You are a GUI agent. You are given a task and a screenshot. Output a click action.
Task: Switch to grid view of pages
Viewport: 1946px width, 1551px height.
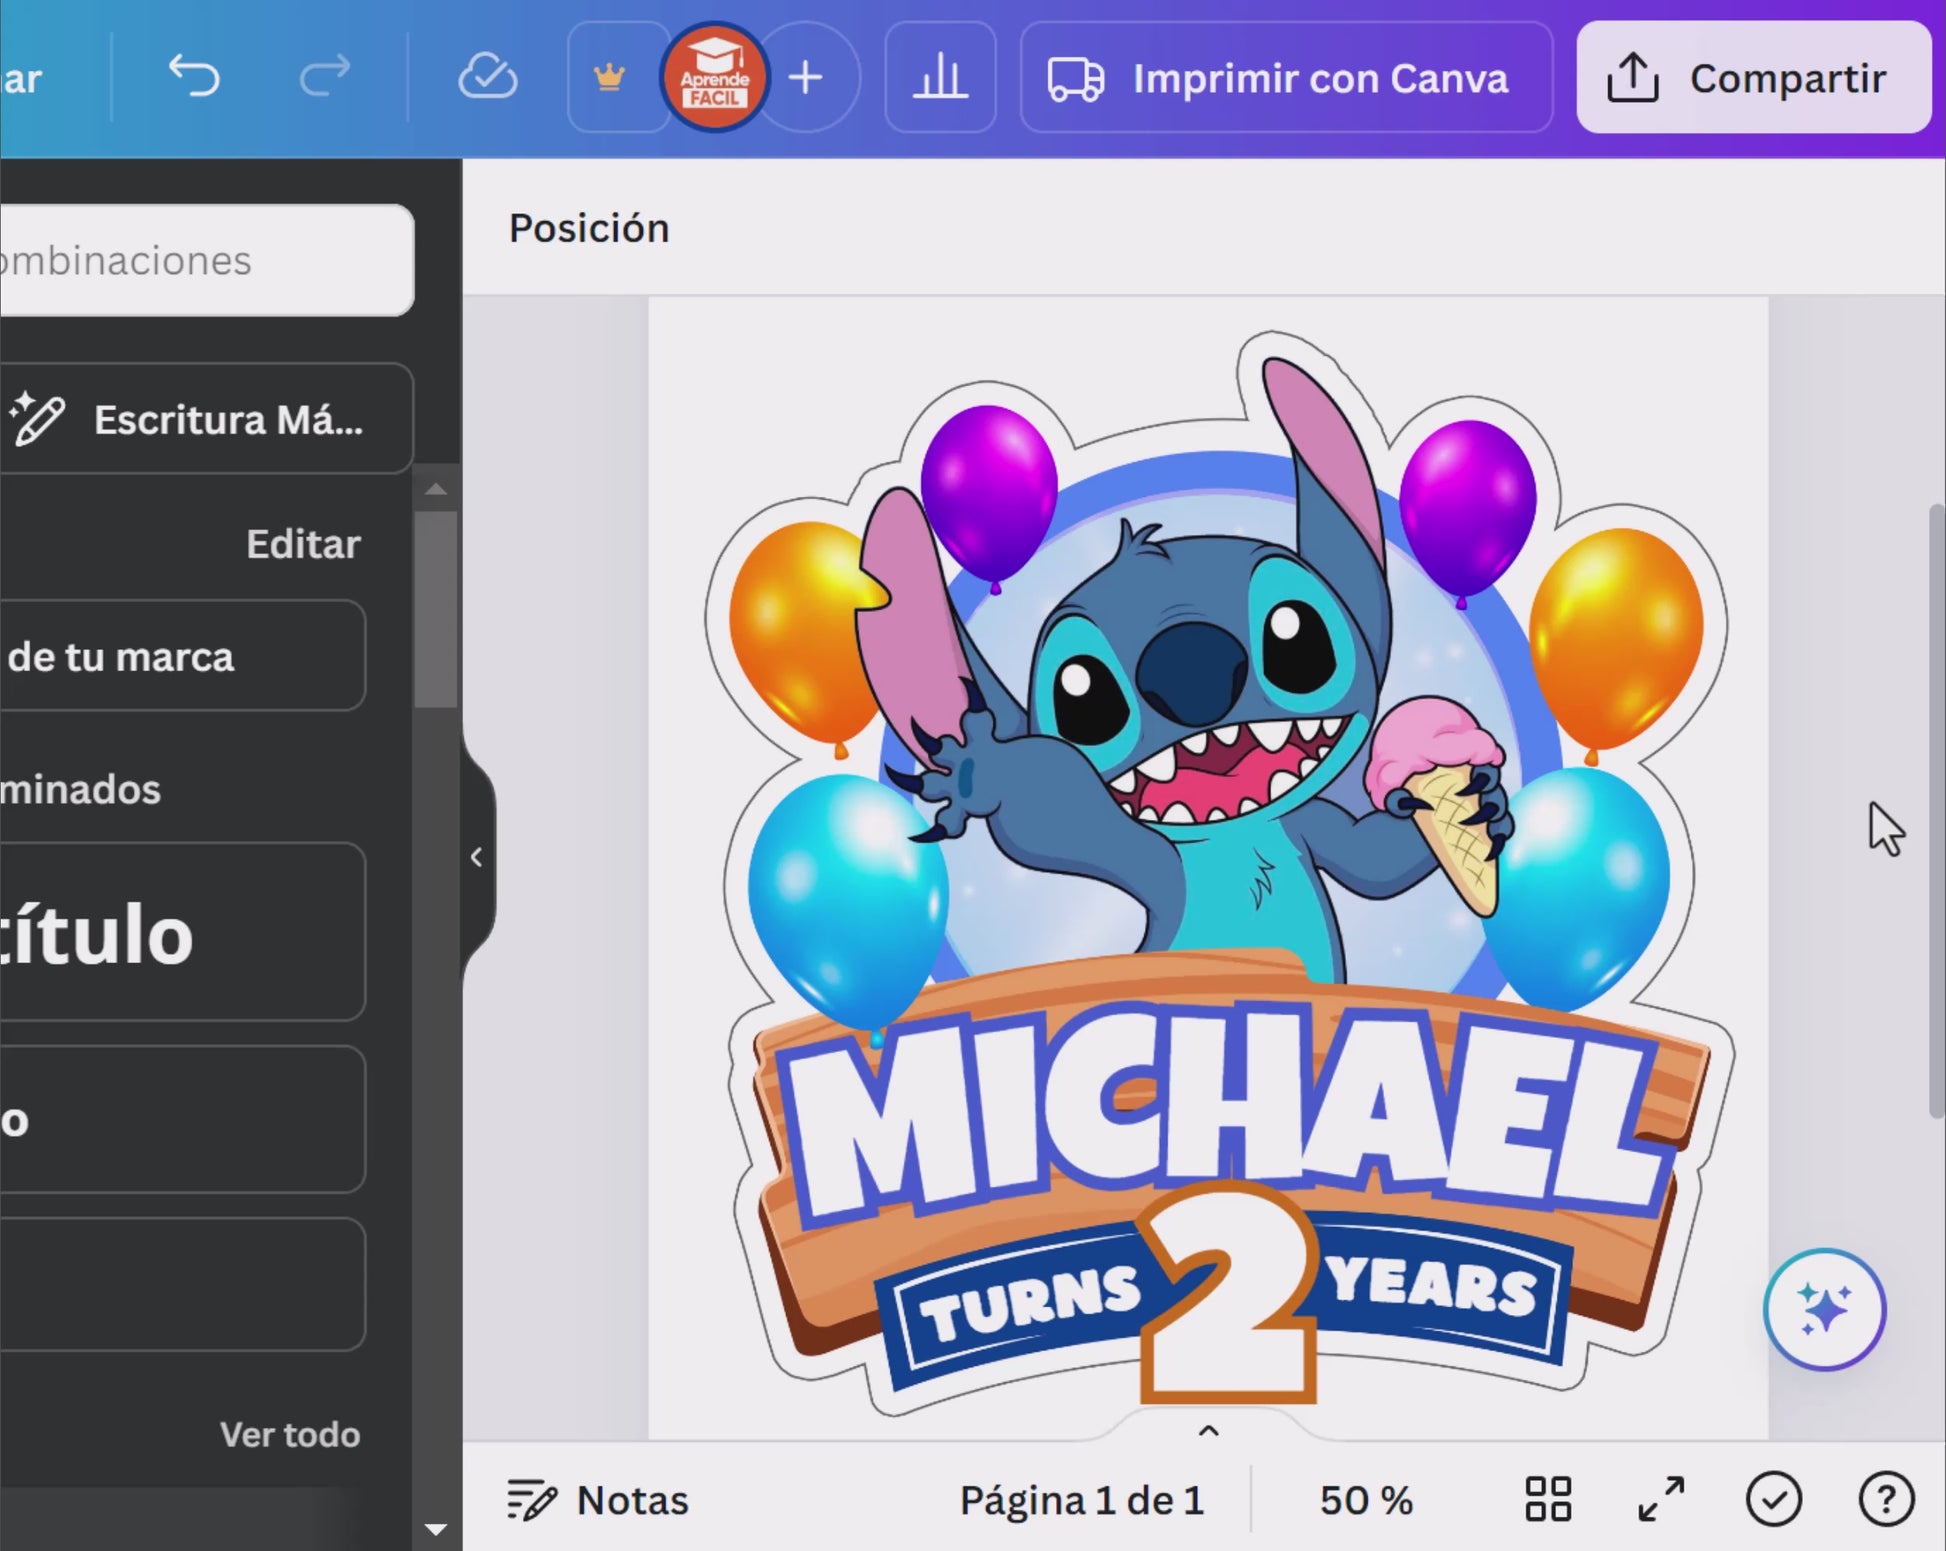pyautogui.click(x=1547, y=1499)
